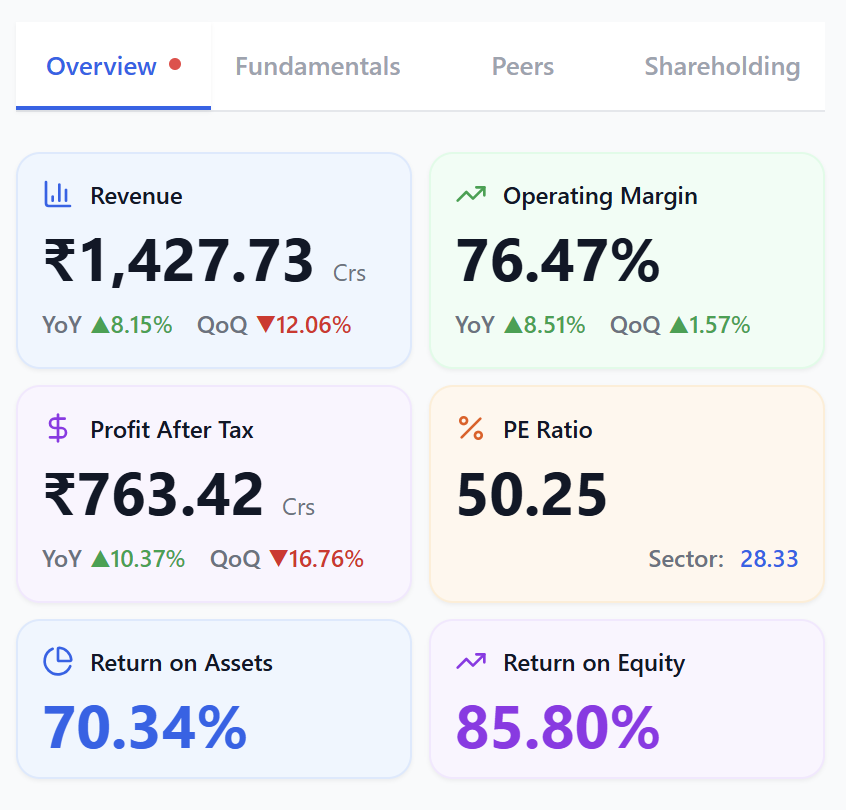This screenshot has width=846, height=810.
Task: Click the pie chart icon for Return on Assets
Action: tap(58, 661)
